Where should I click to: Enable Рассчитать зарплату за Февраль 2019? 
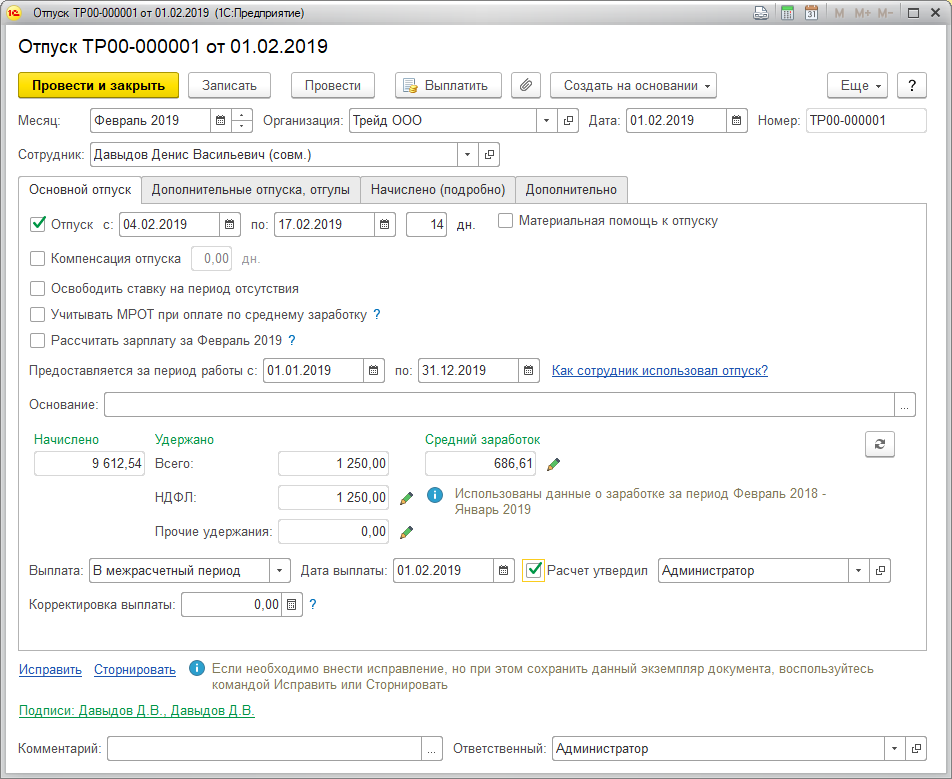38,341
